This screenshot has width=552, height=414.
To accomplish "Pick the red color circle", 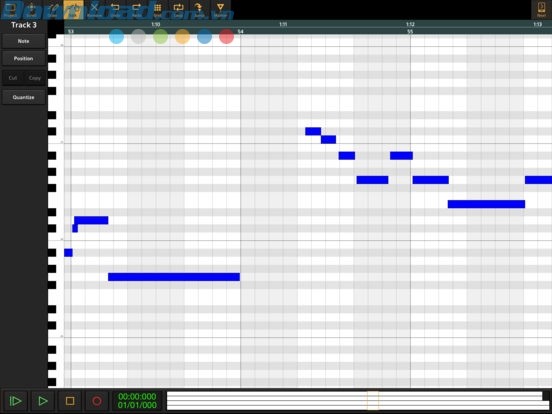I will tap(226, 37).
